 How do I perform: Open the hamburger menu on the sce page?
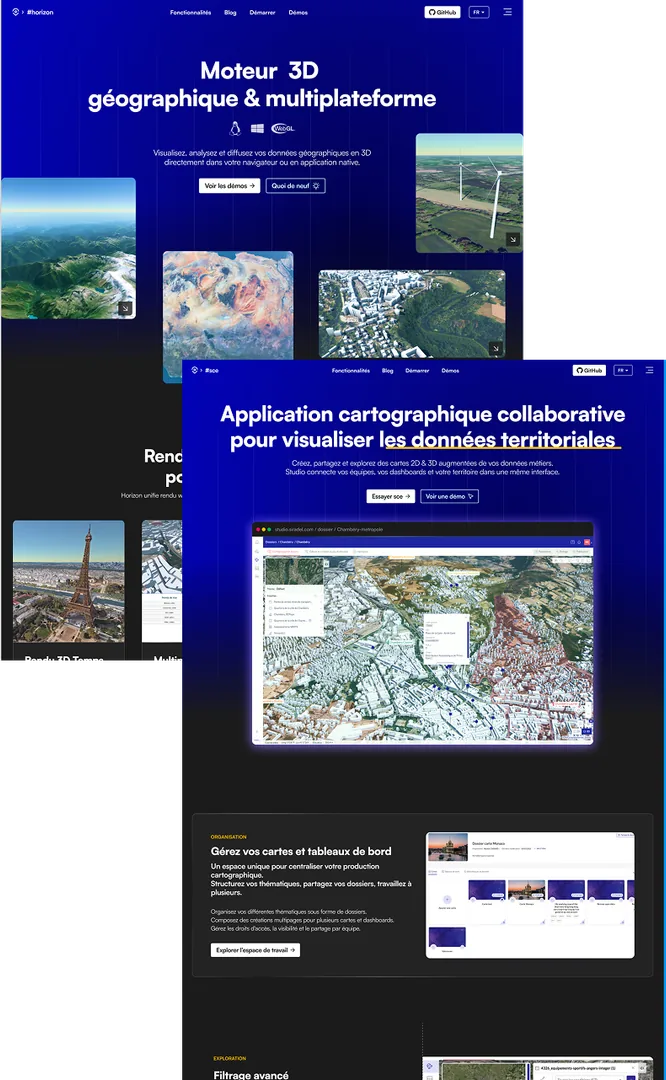point(649,370)
